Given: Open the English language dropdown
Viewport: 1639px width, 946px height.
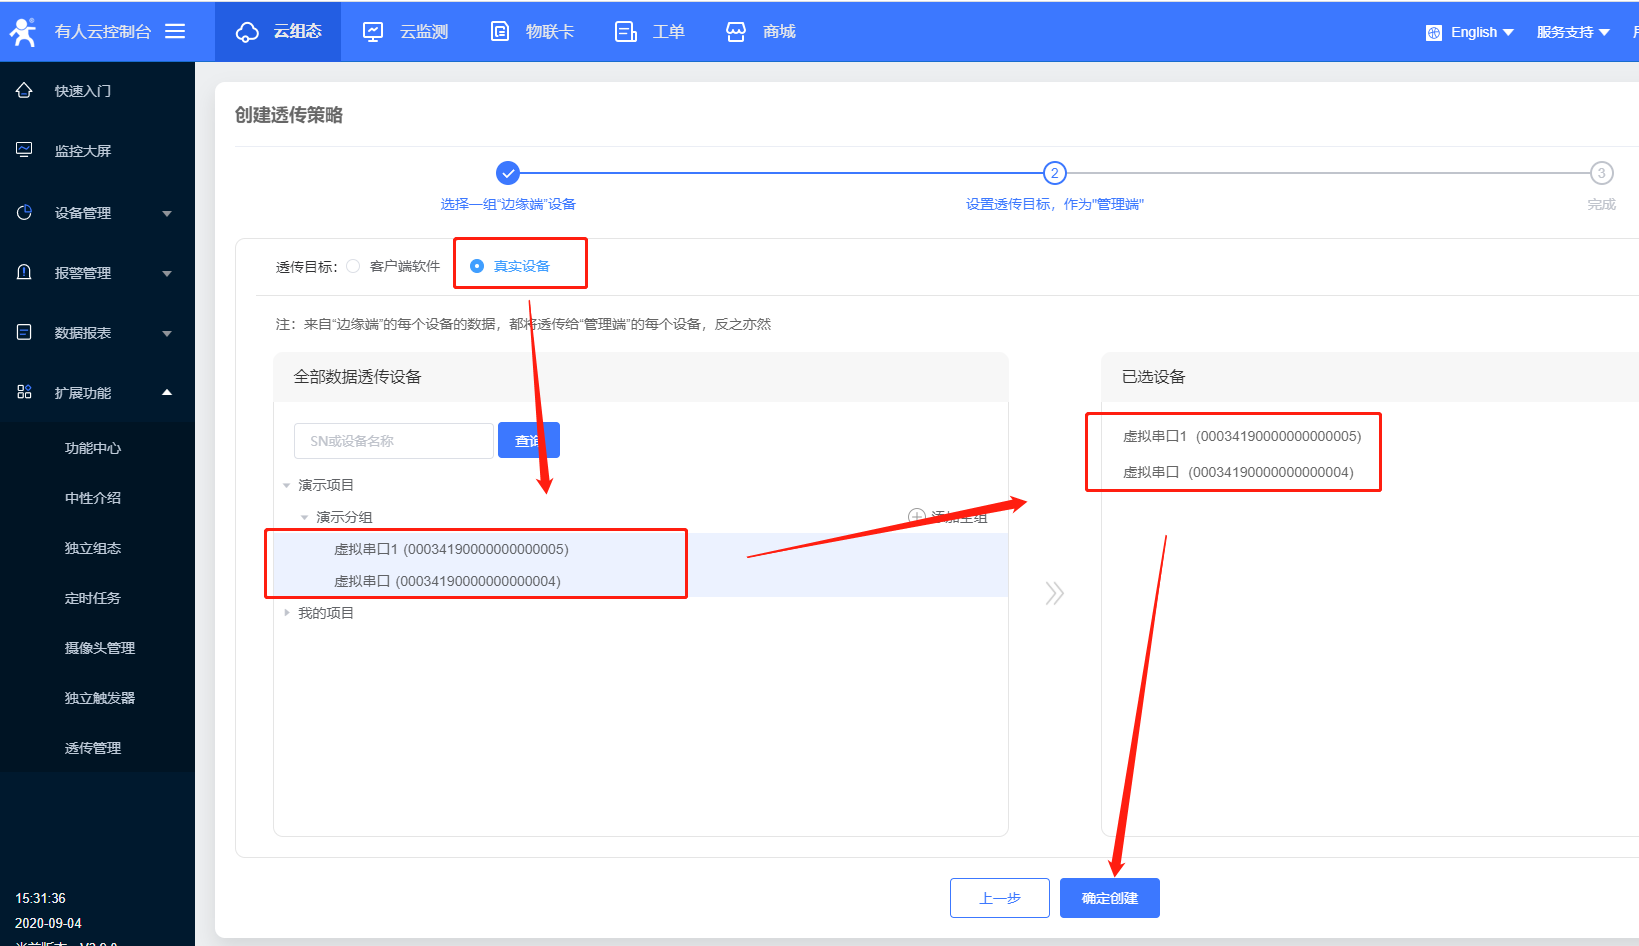Looking at the screenshot, I should pos(1471,32).
